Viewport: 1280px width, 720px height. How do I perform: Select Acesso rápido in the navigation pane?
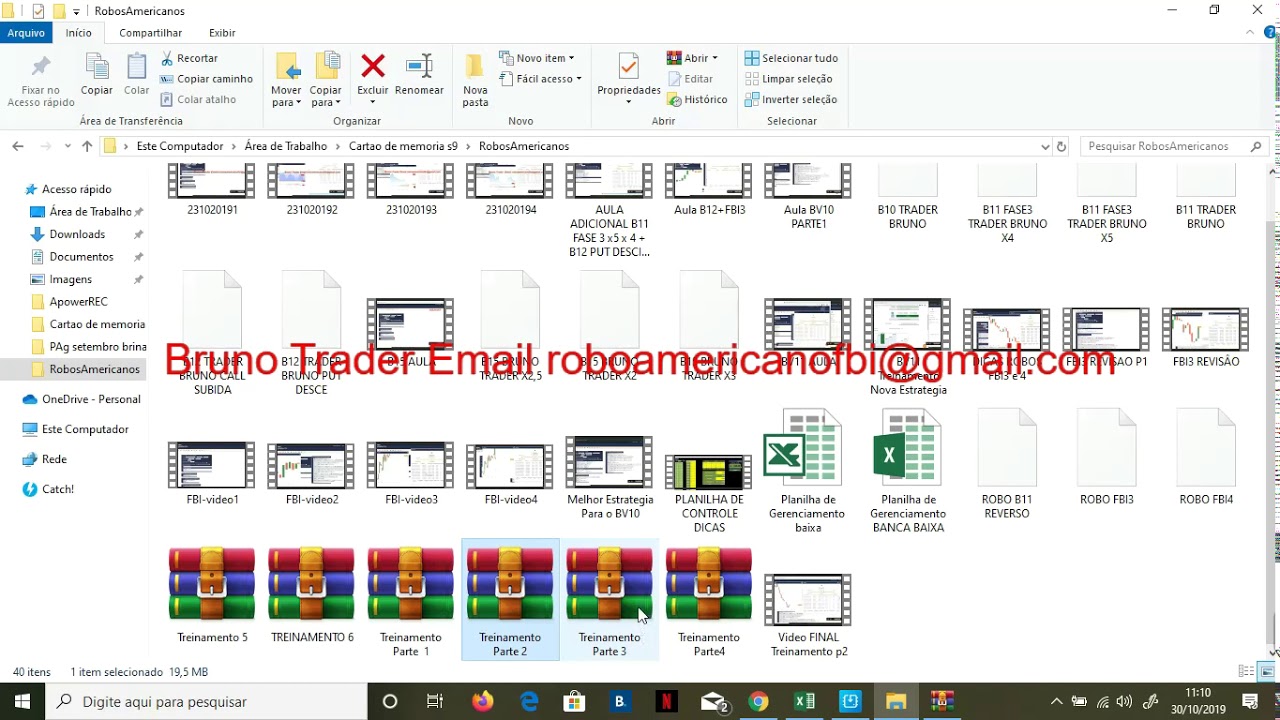(77, 189)
